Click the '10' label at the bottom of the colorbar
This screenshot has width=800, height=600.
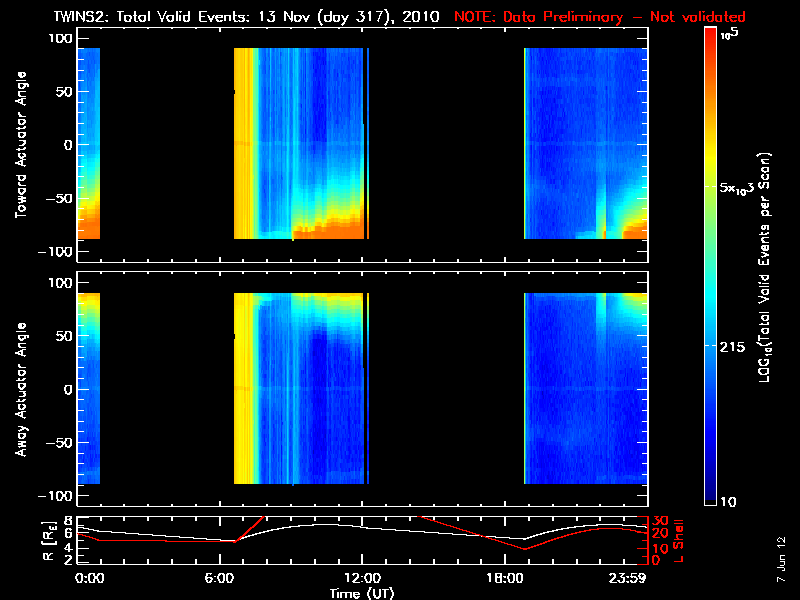pyautogui.click(x=728, y=502)
